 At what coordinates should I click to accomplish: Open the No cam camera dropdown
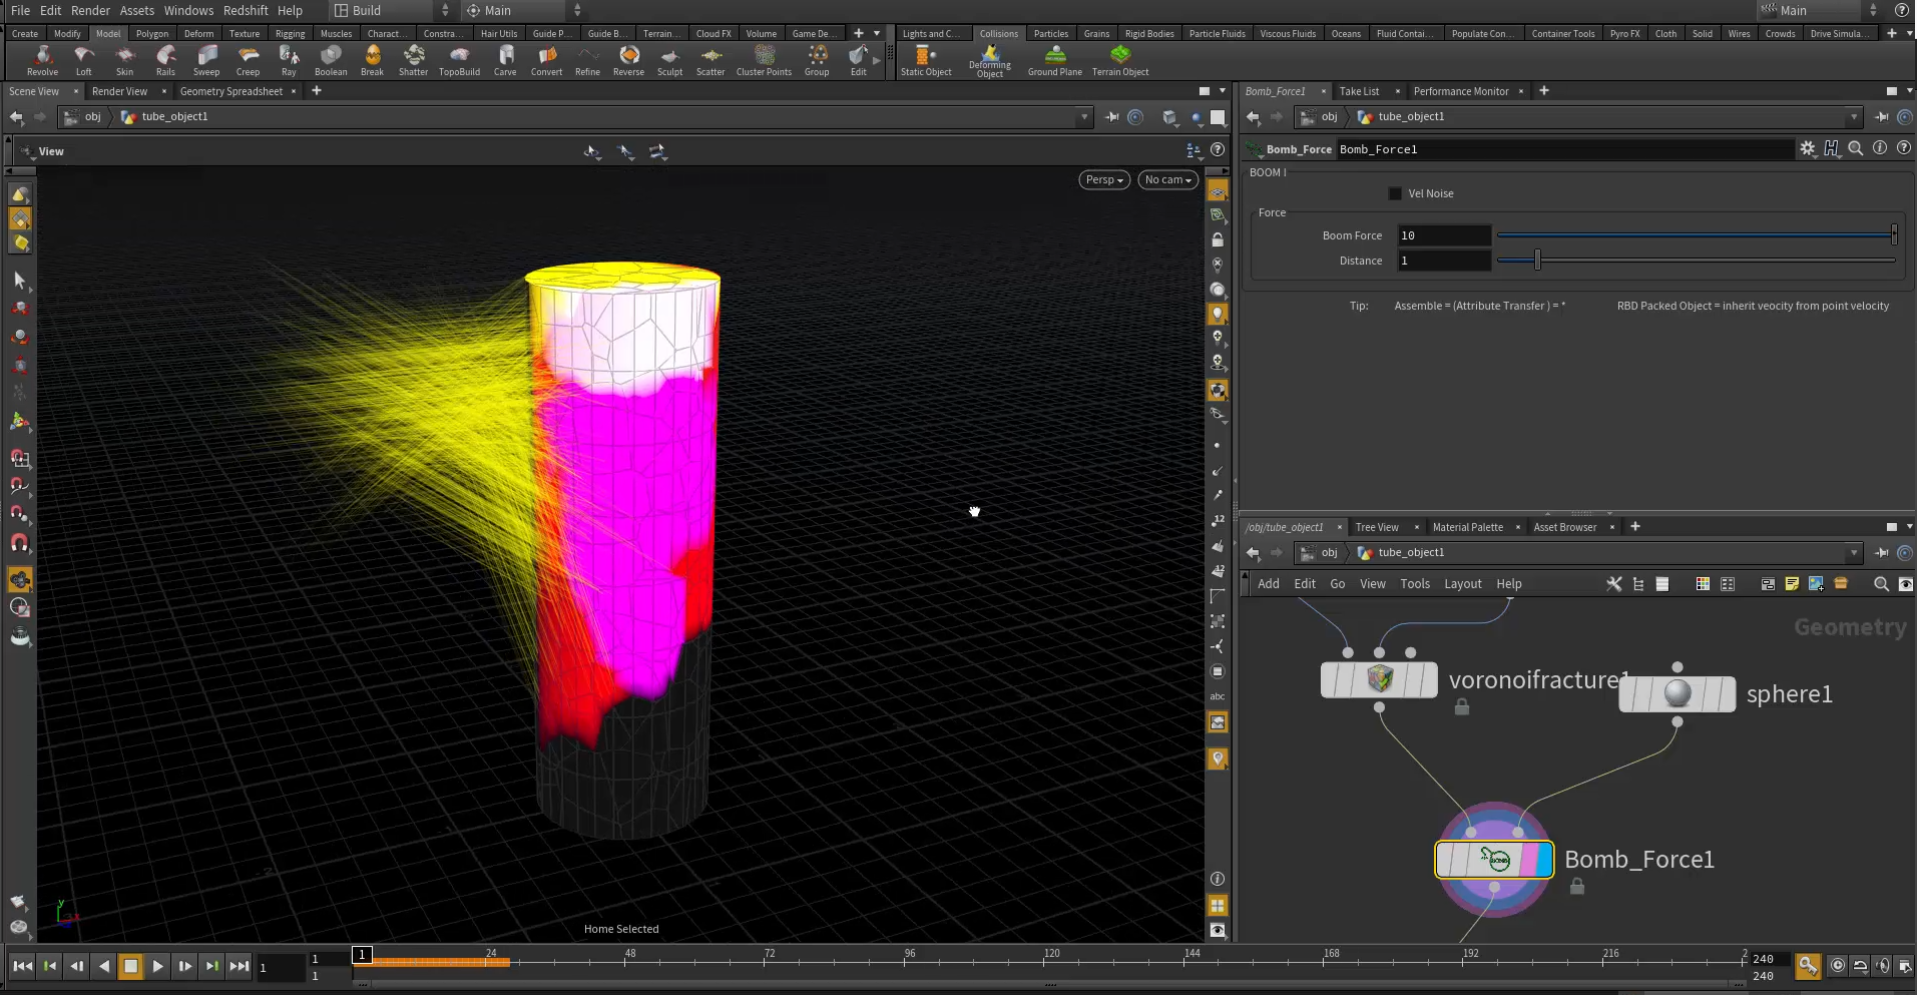point(1167,180)
